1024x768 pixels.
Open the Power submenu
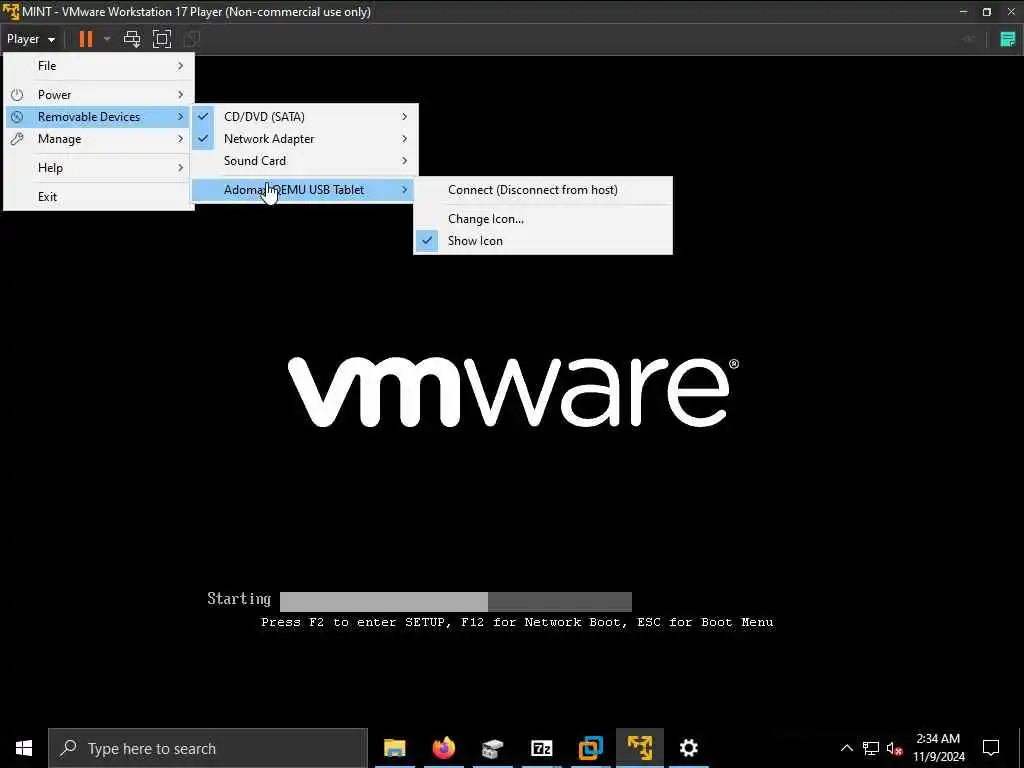[x=99, y=95]
